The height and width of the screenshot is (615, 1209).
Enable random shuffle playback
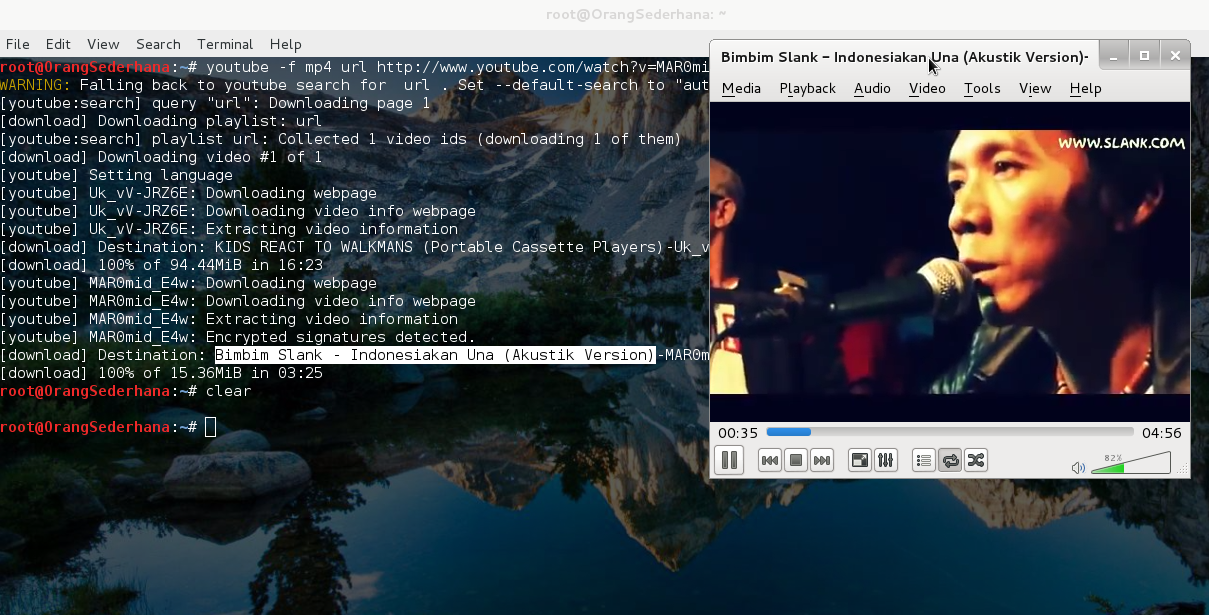click(x=975, y=460)
